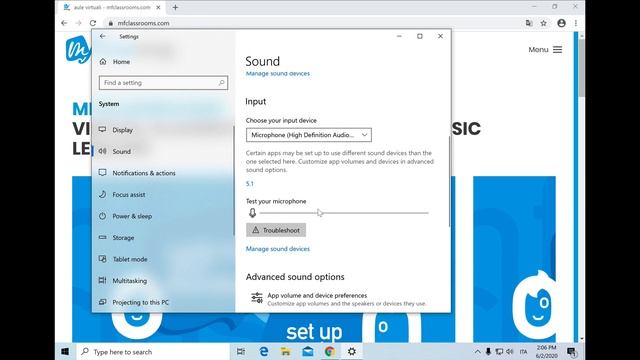This screenshot has width=640, height=360.
Task: Switch to Chrome on taskbar
Action: coord(330,351)
